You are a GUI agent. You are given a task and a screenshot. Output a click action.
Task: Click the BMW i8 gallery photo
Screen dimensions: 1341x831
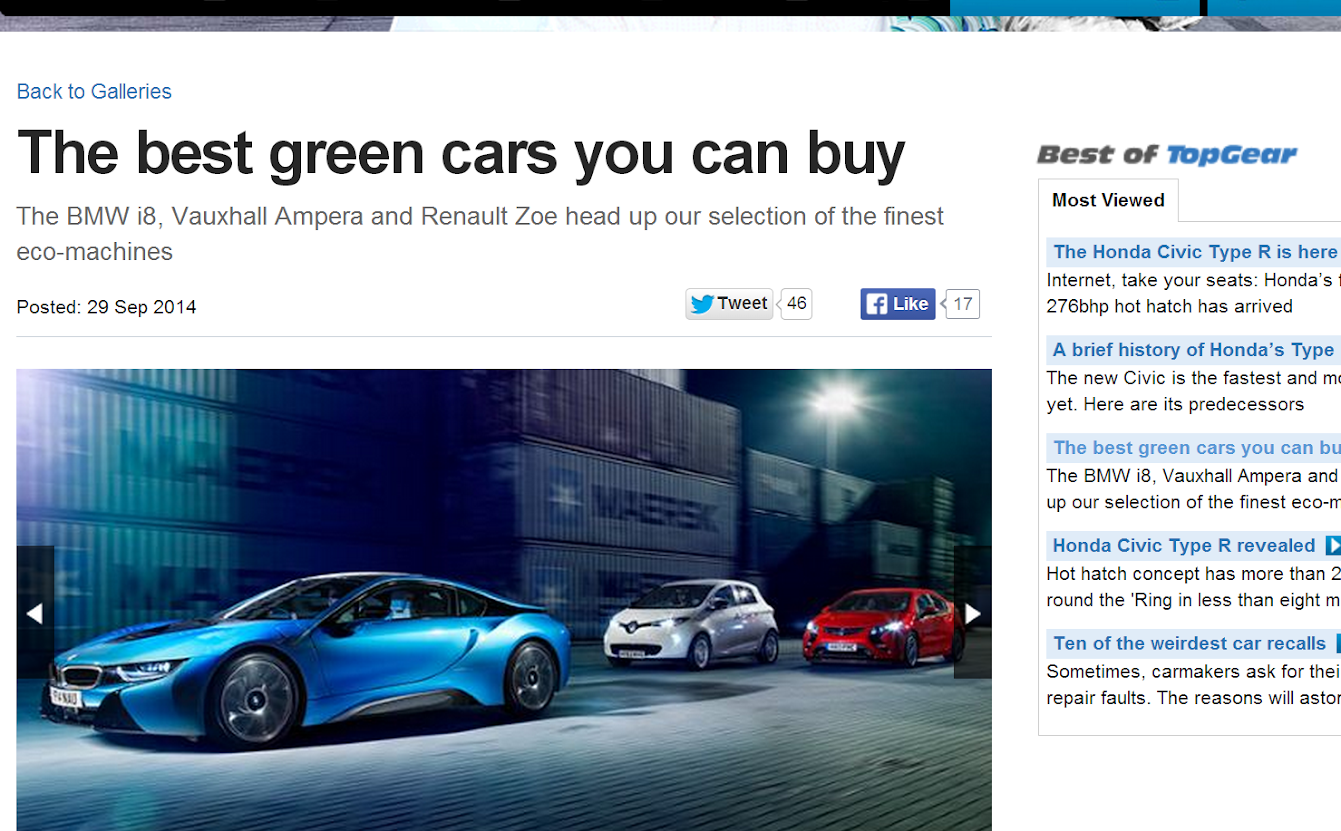coord(504,600)
